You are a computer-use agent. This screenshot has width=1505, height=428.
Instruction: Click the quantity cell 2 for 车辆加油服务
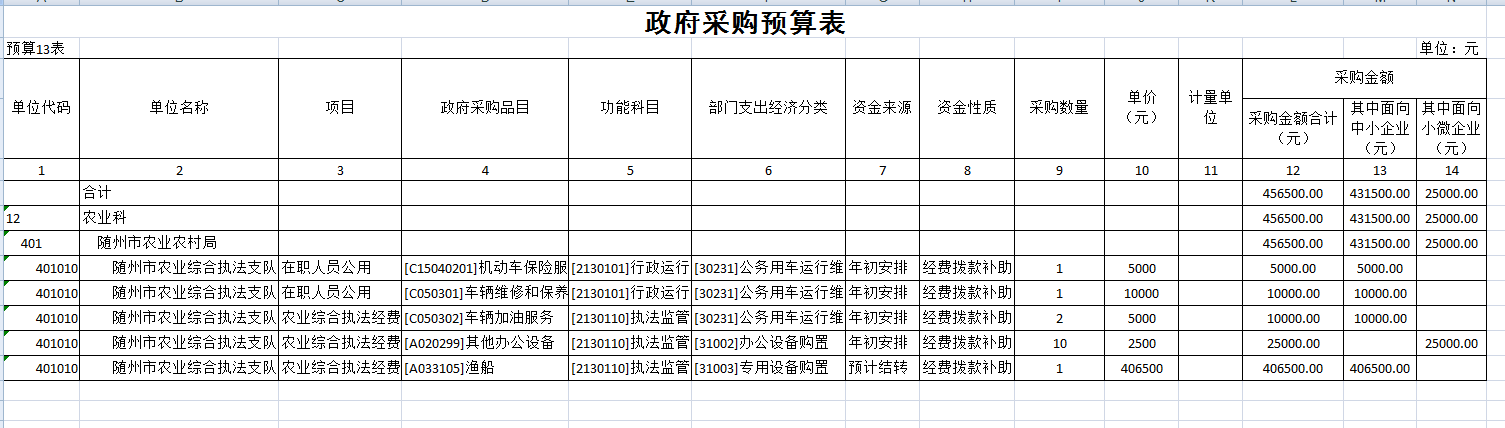[x=1059, y=318]
